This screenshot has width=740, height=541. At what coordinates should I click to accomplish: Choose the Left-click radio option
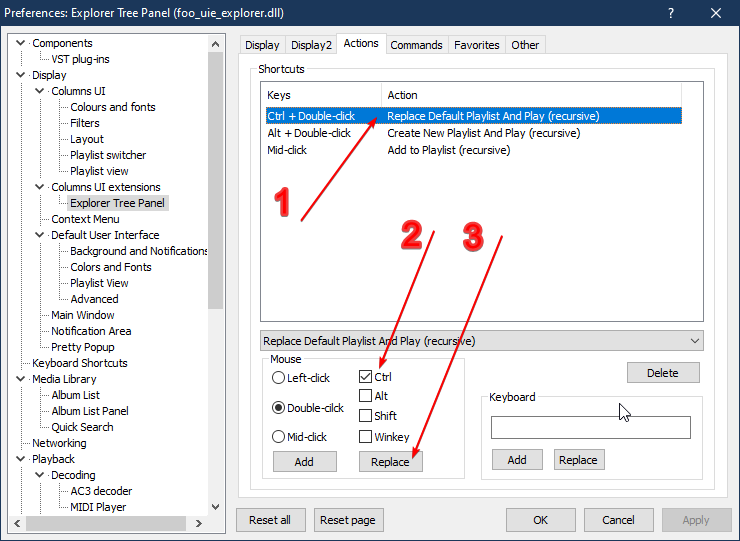[279, 378]
